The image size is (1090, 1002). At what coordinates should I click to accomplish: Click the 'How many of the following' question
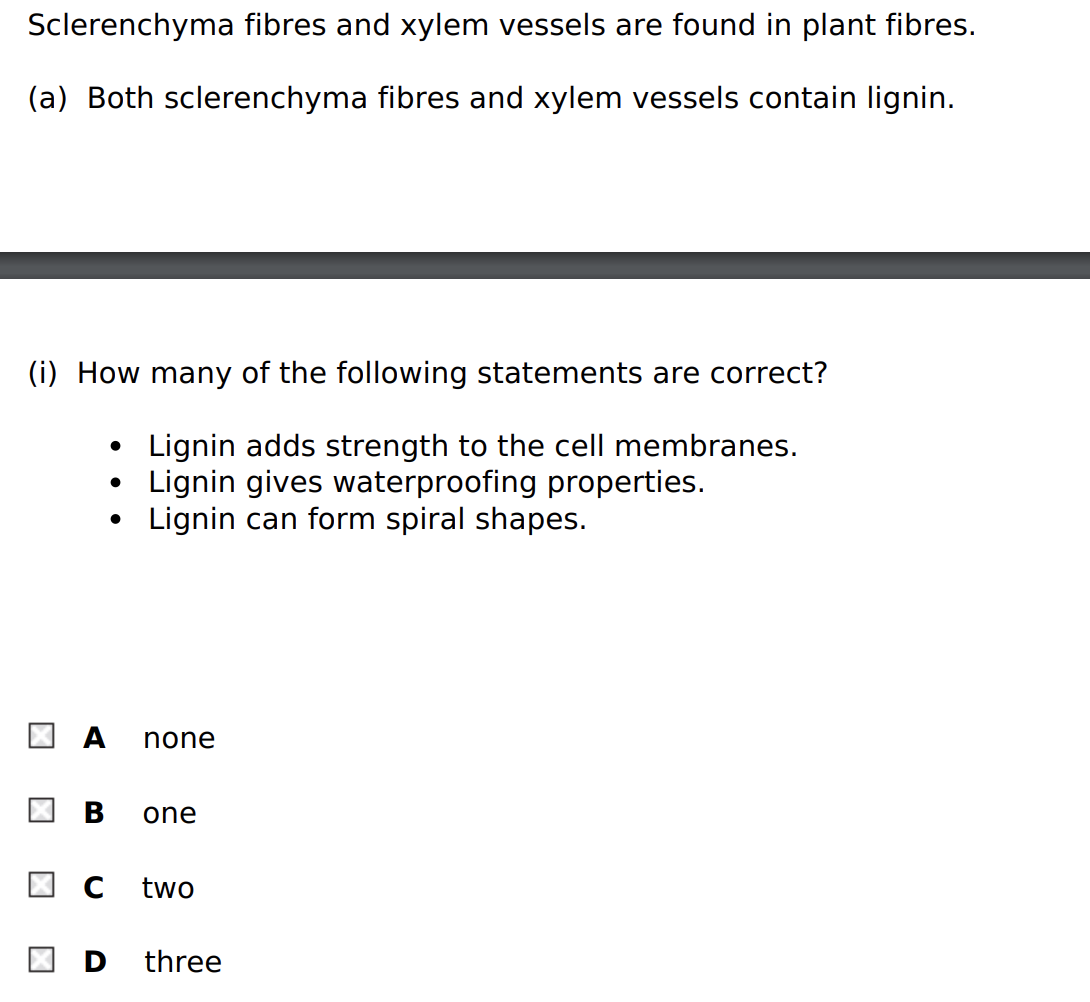coord(452,373)
